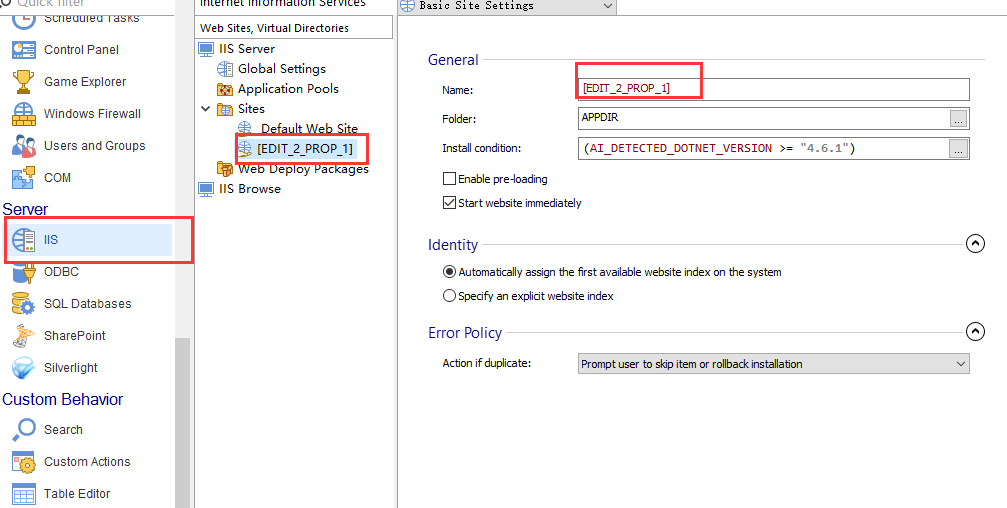Click the IIS server icon in the sidebar
1007x508 pixels.
point(24,240)
